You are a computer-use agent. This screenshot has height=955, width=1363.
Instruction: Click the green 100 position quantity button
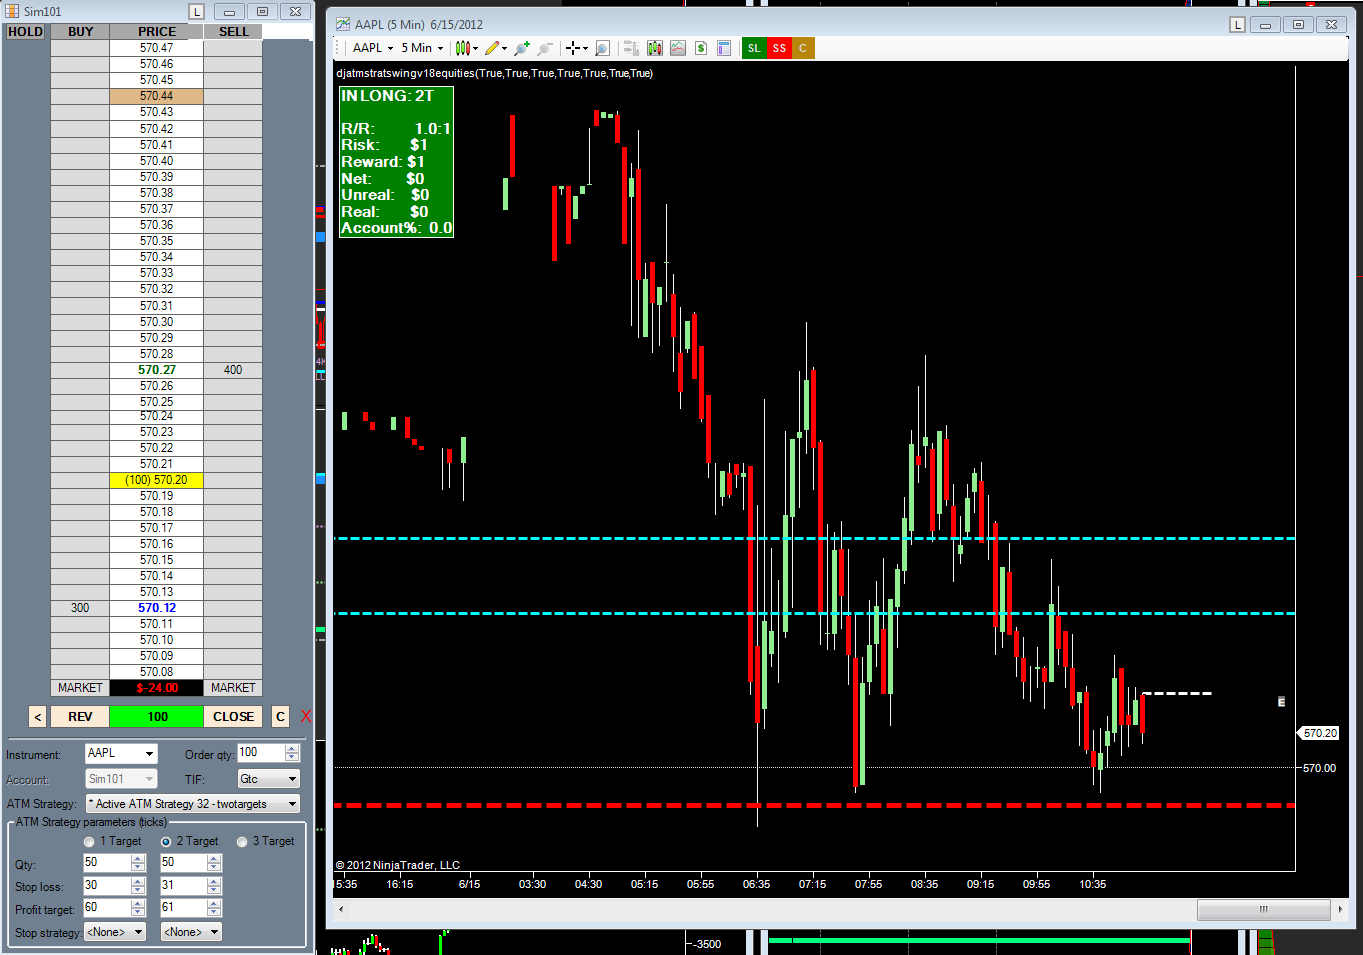point(157,717)
